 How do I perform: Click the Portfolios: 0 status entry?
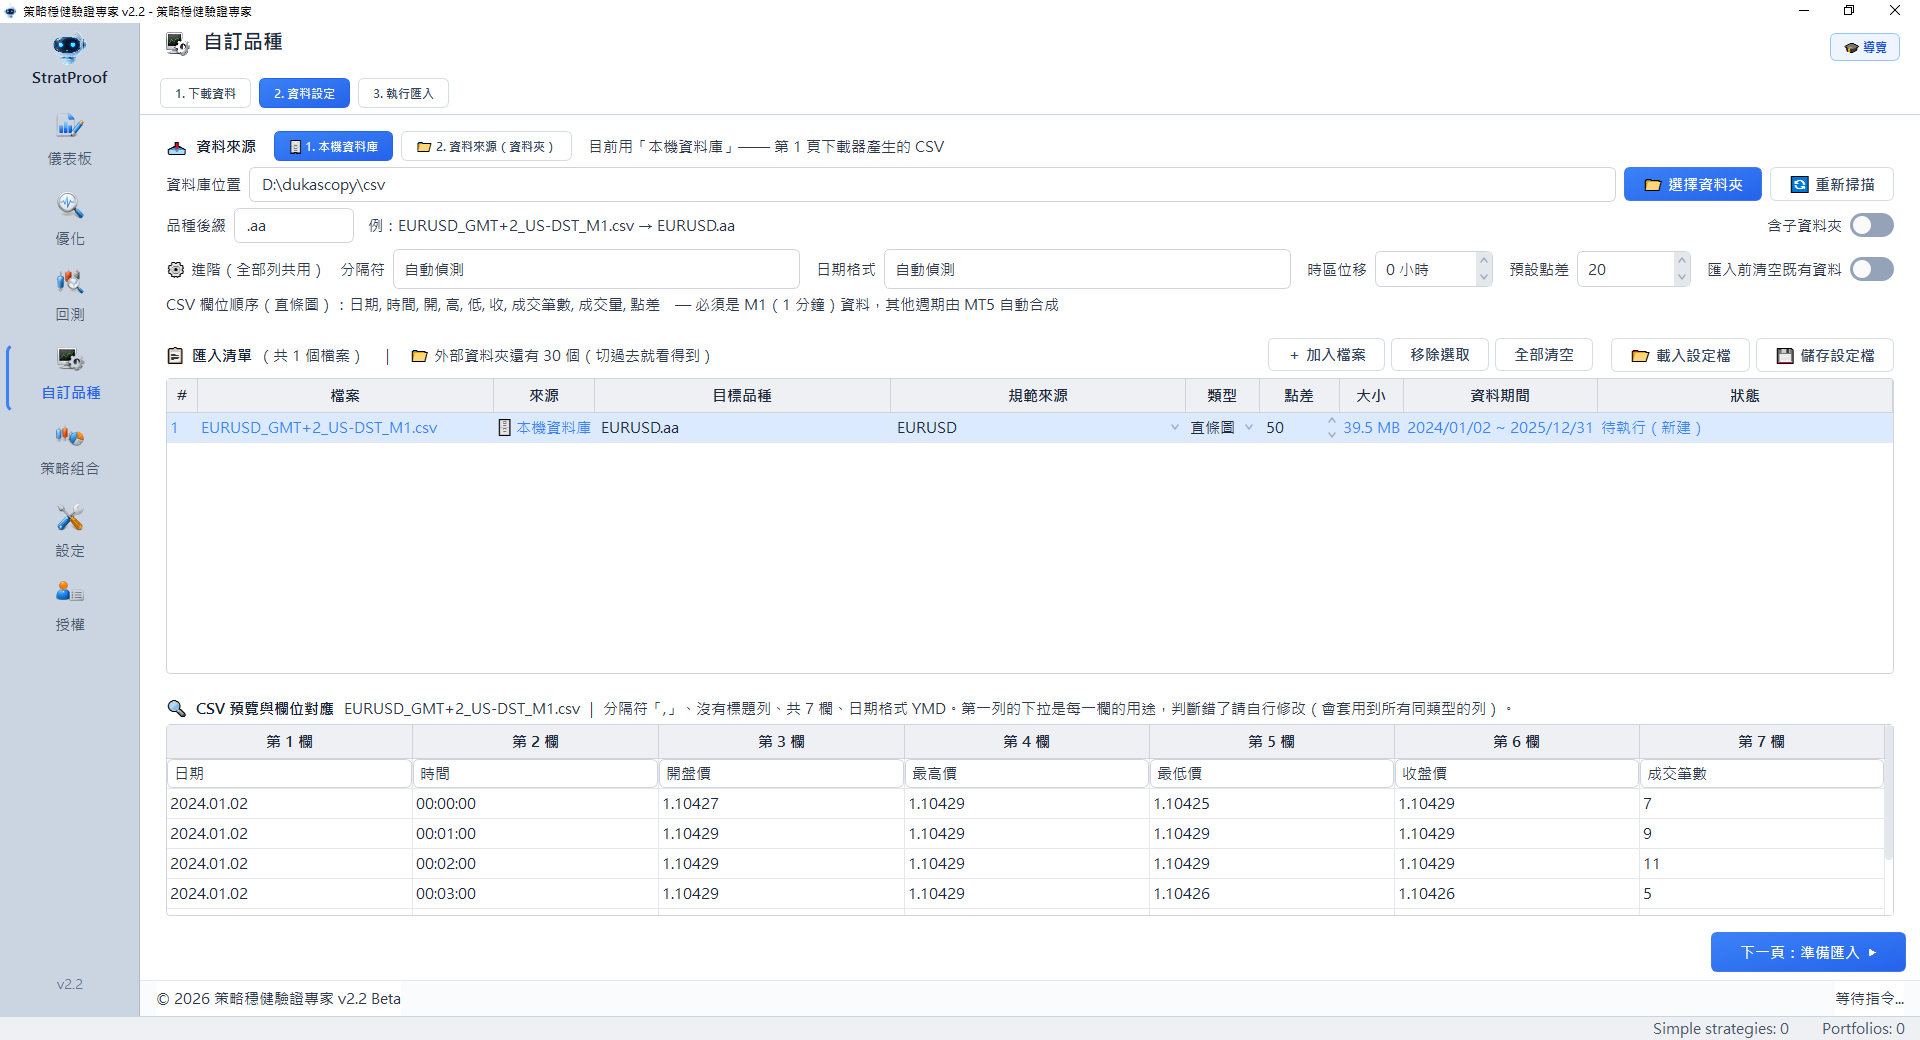(x=1863, y=1029)
